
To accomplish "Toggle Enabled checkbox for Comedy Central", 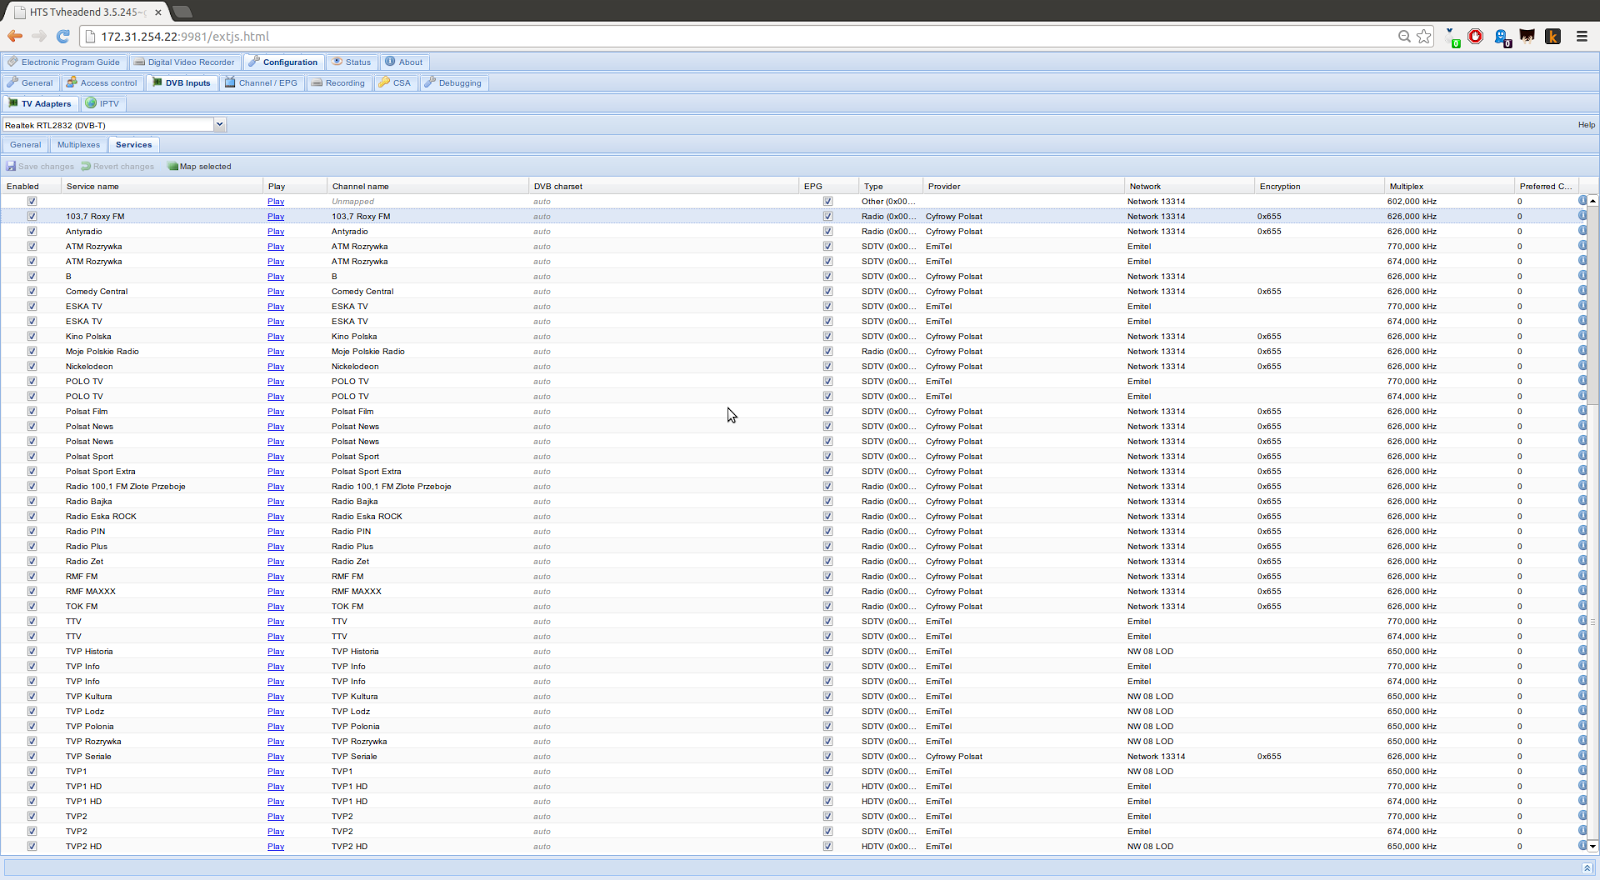I will tap(32, 291).
